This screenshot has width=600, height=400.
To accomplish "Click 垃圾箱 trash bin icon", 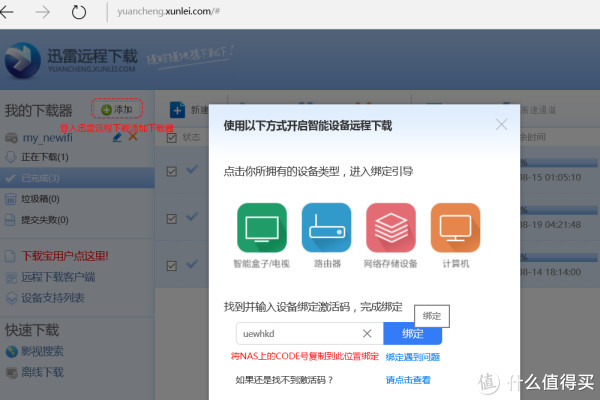I will [x=10, y=199].
